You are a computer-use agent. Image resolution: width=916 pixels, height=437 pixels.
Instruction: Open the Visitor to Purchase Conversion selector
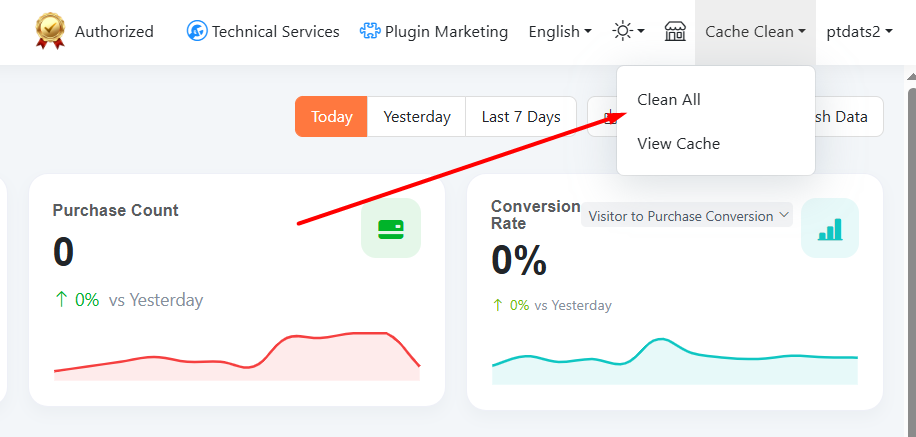[688, 215]
